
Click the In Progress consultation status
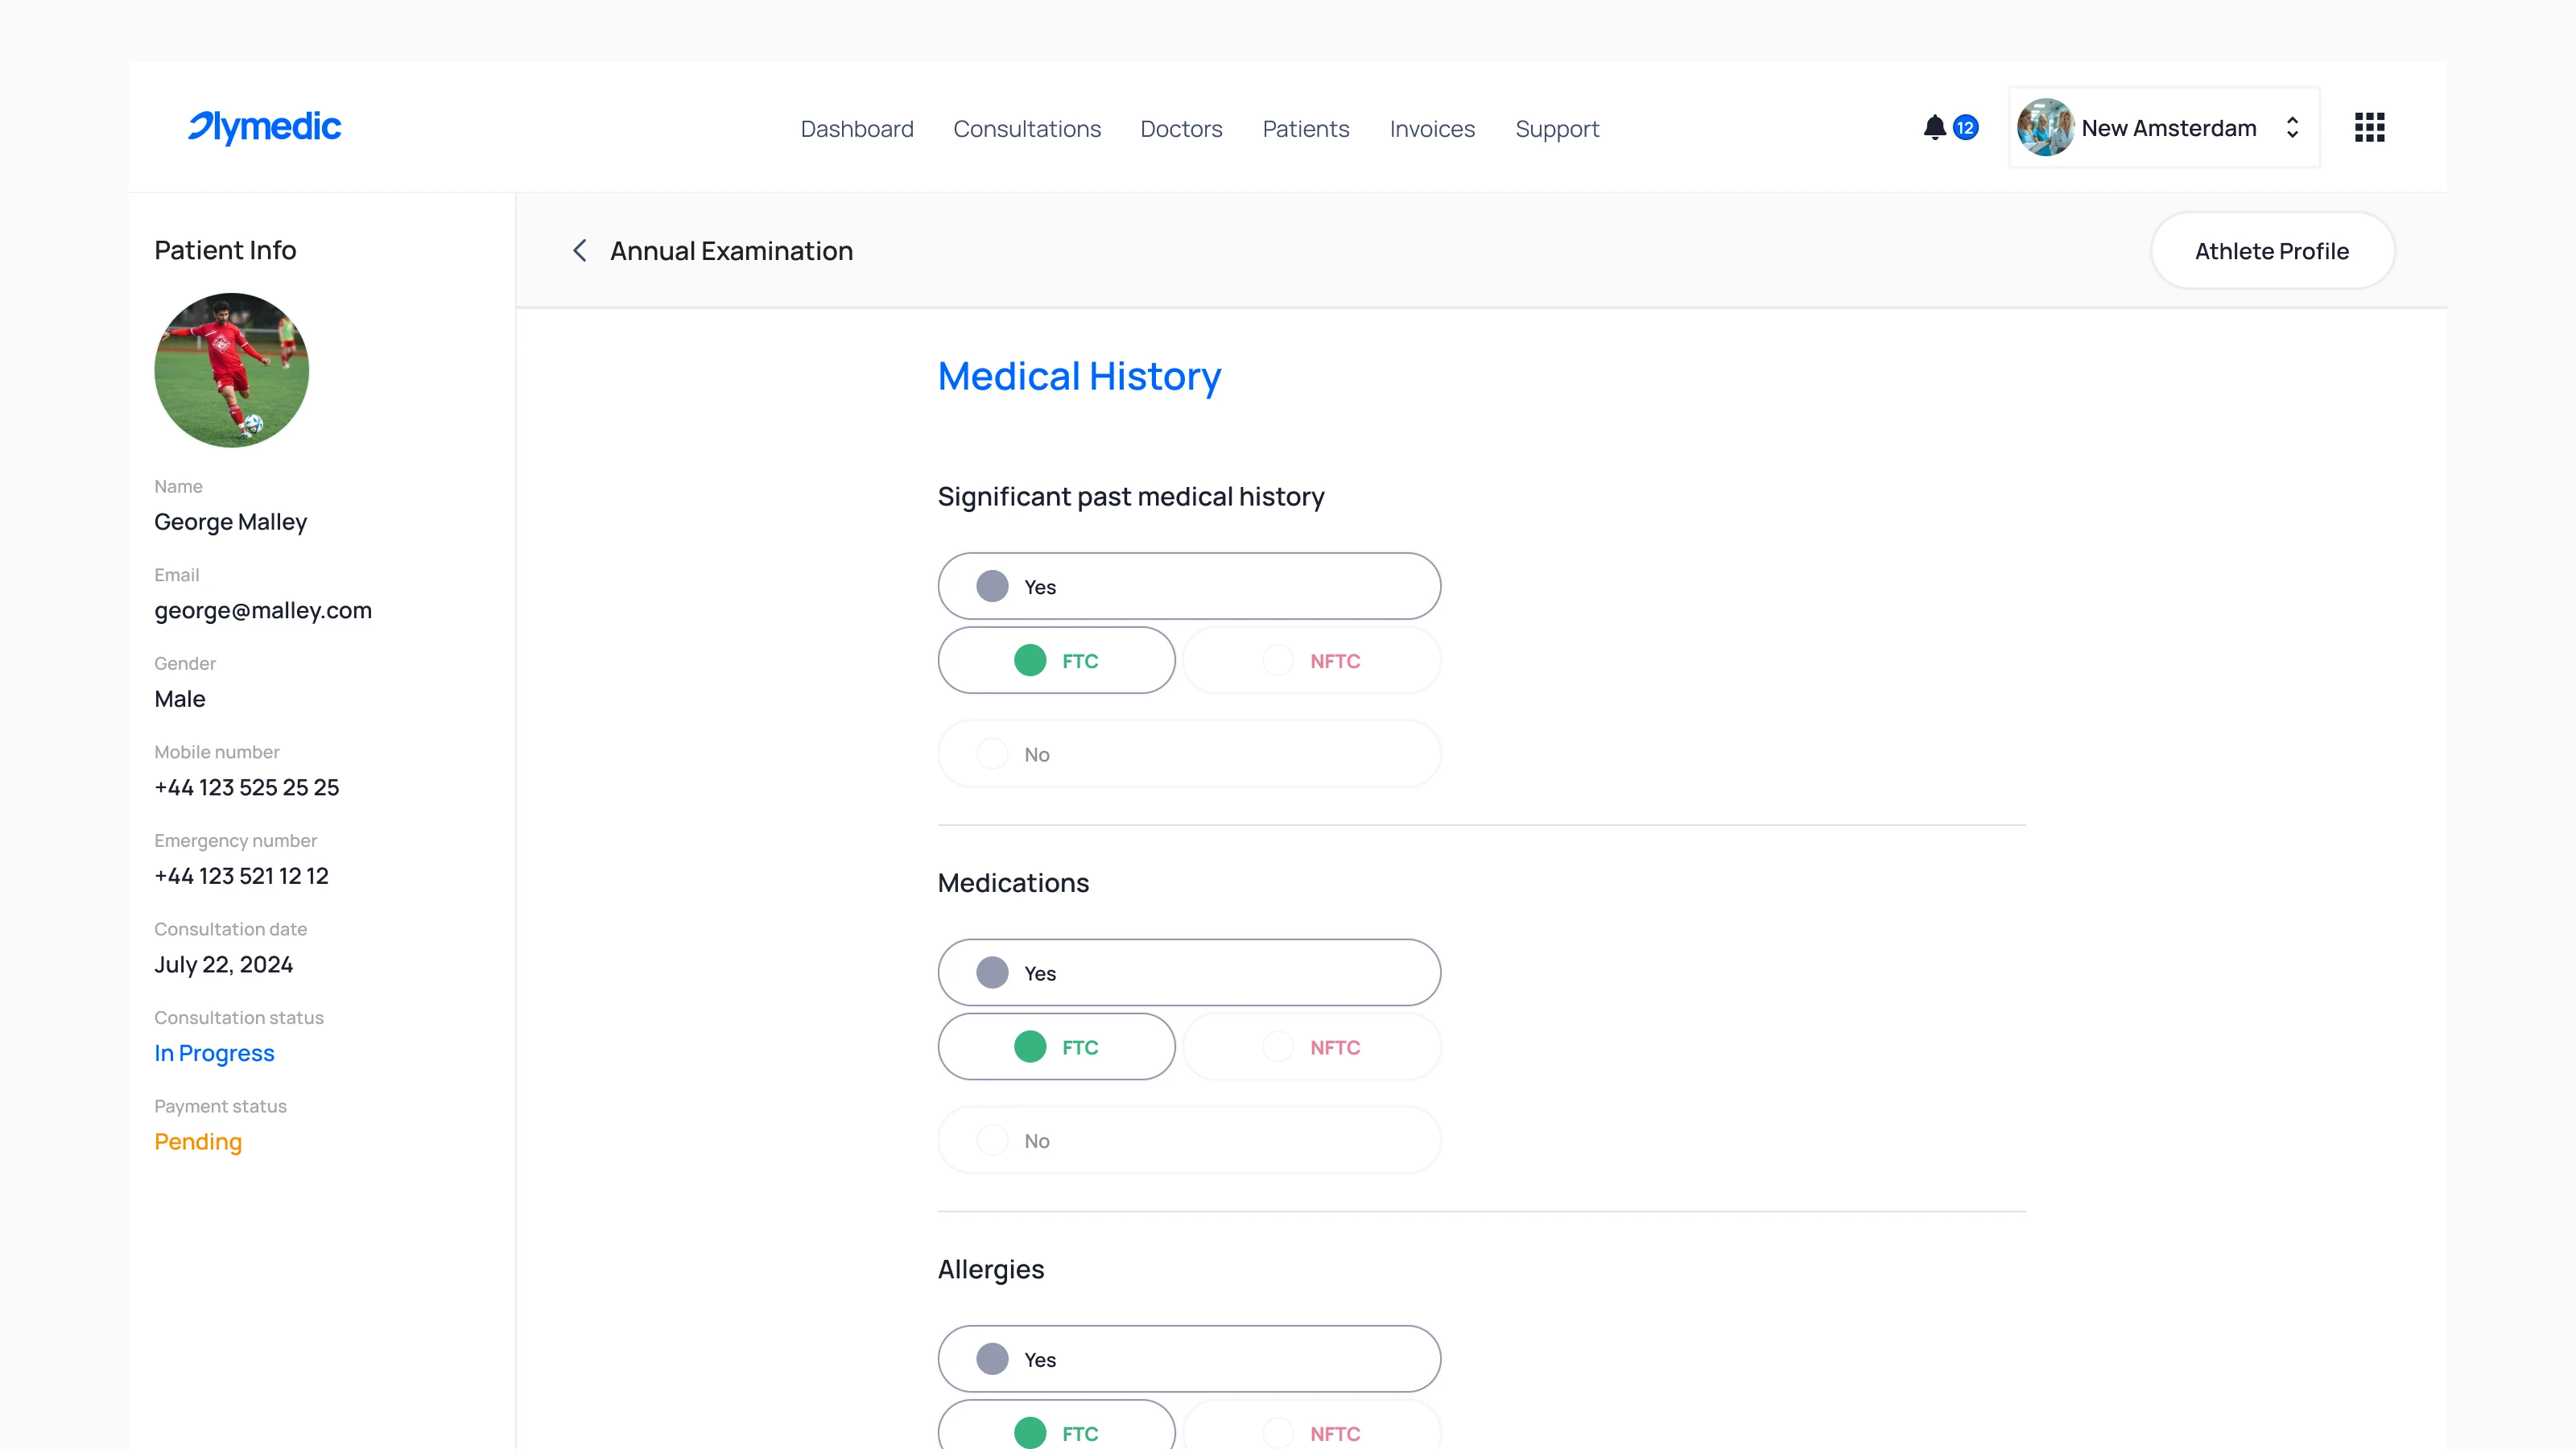214,1053
